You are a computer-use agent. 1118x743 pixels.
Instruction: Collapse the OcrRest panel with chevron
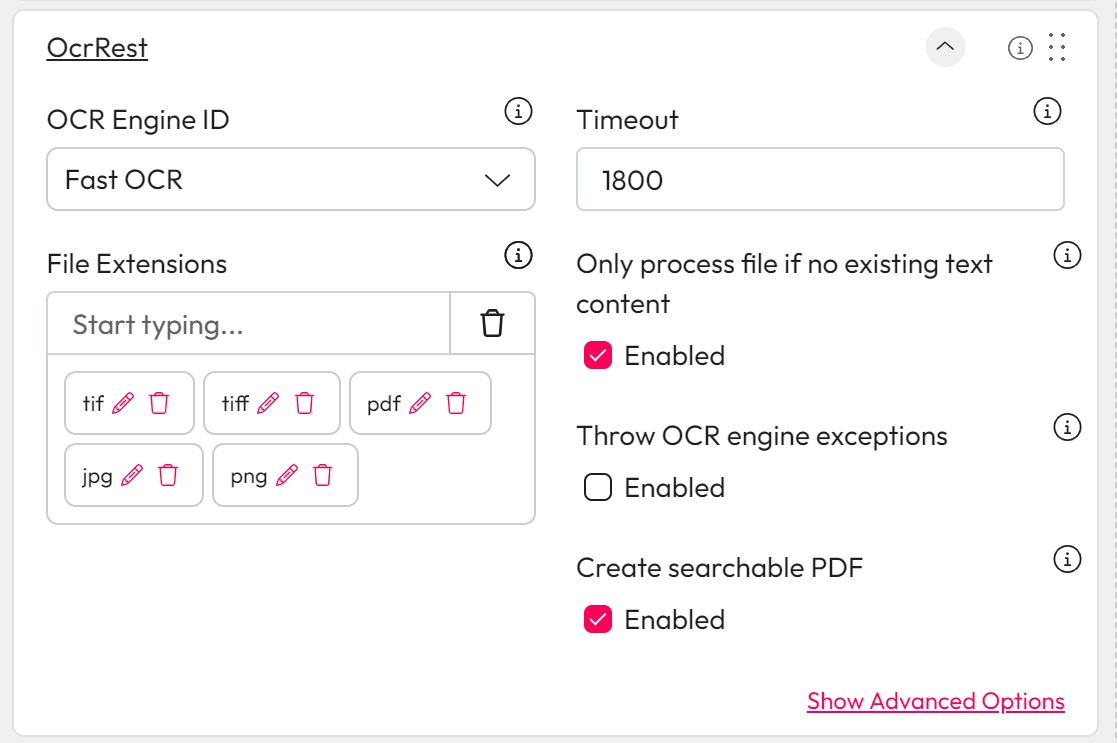point(945,47)
